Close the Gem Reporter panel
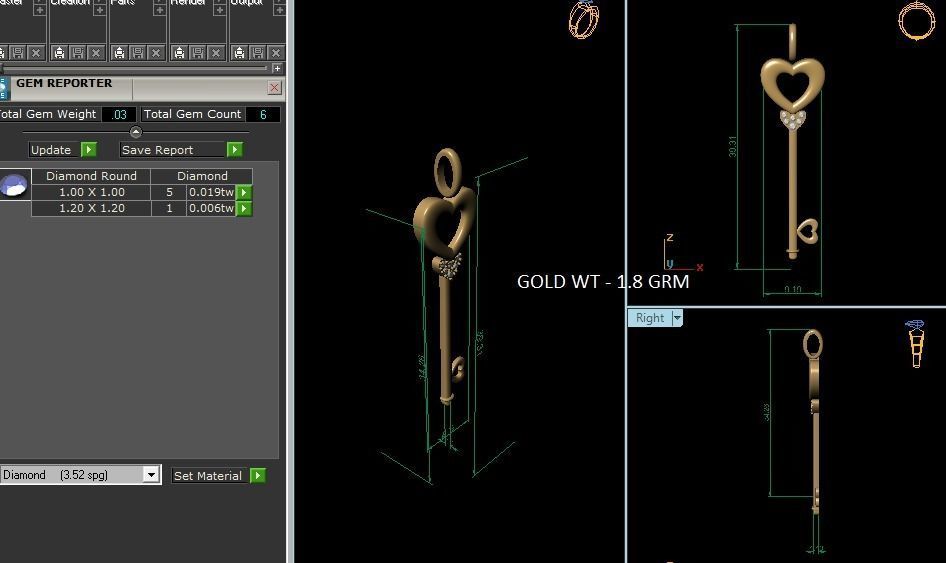946x563 pixels. pos(275,87)
